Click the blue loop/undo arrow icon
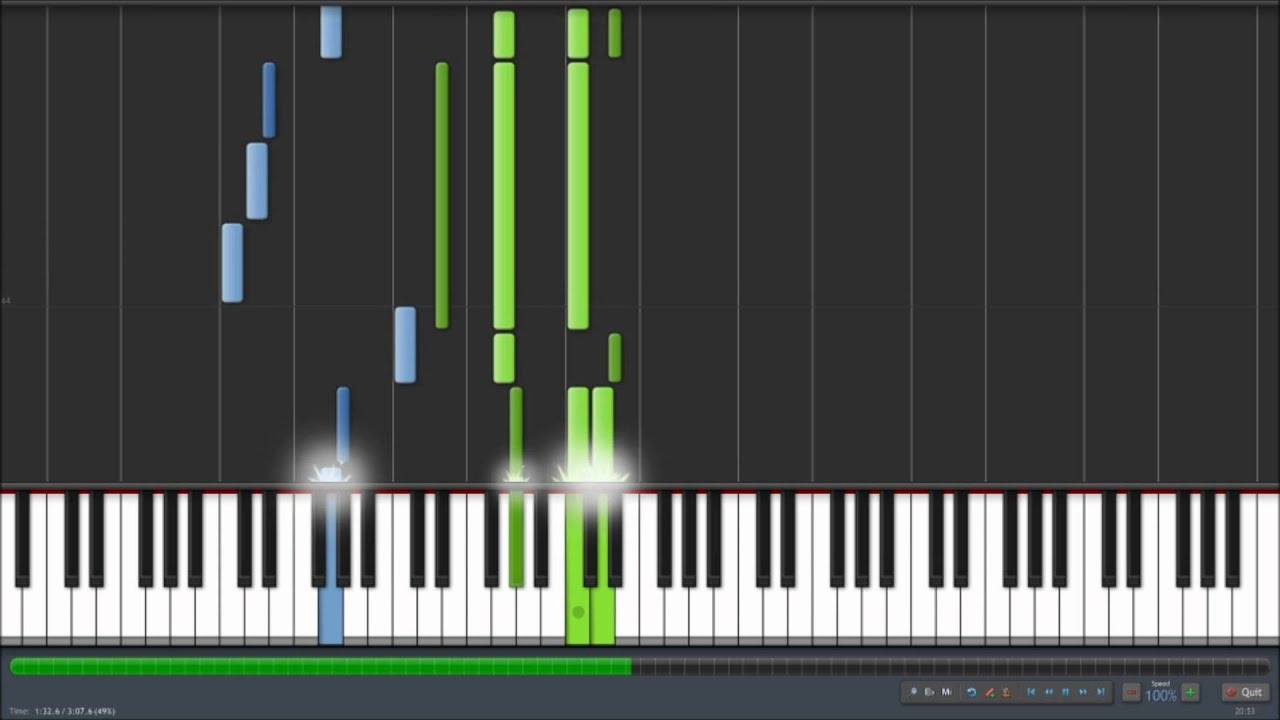Image resolution: width=1280 pixels, height=720 pixels. click(x=971, y=692)
